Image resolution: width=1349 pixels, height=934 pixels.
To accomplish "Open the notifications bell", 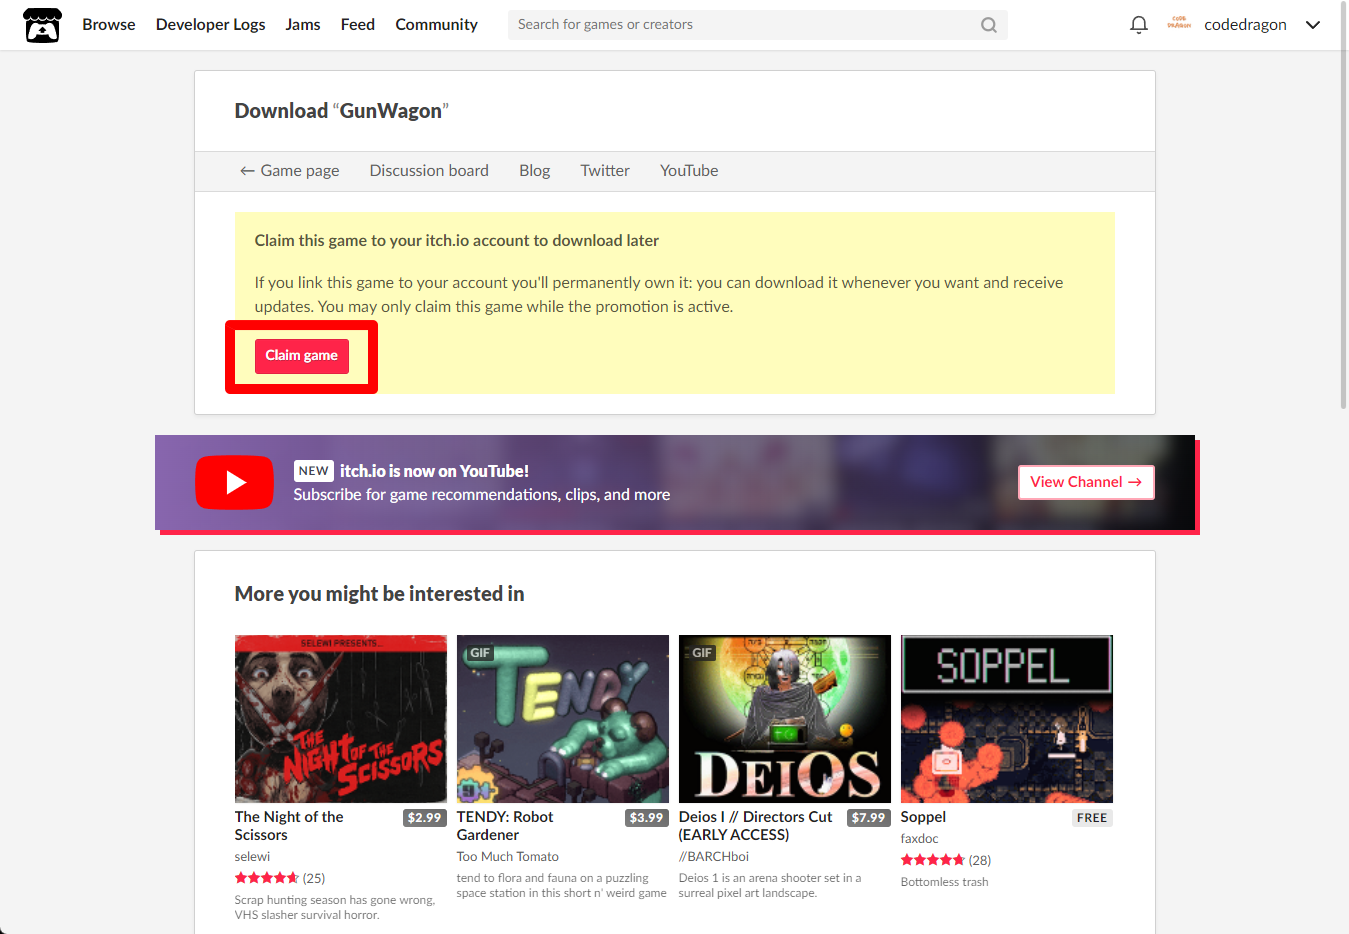I will coord(1138,25).
